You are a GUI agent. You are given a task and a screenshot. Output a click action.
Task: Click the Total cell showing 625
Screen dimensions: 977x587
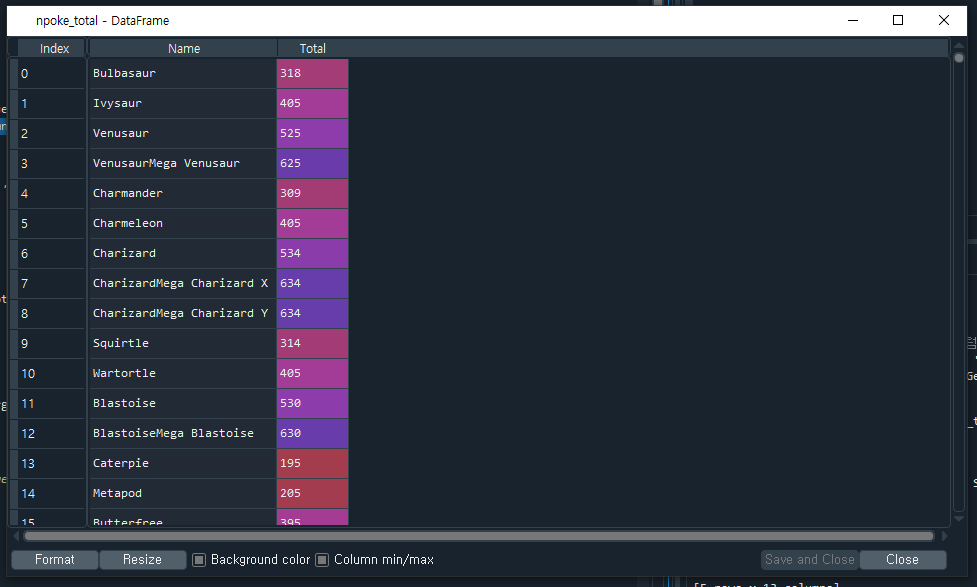tap(312, 163)
